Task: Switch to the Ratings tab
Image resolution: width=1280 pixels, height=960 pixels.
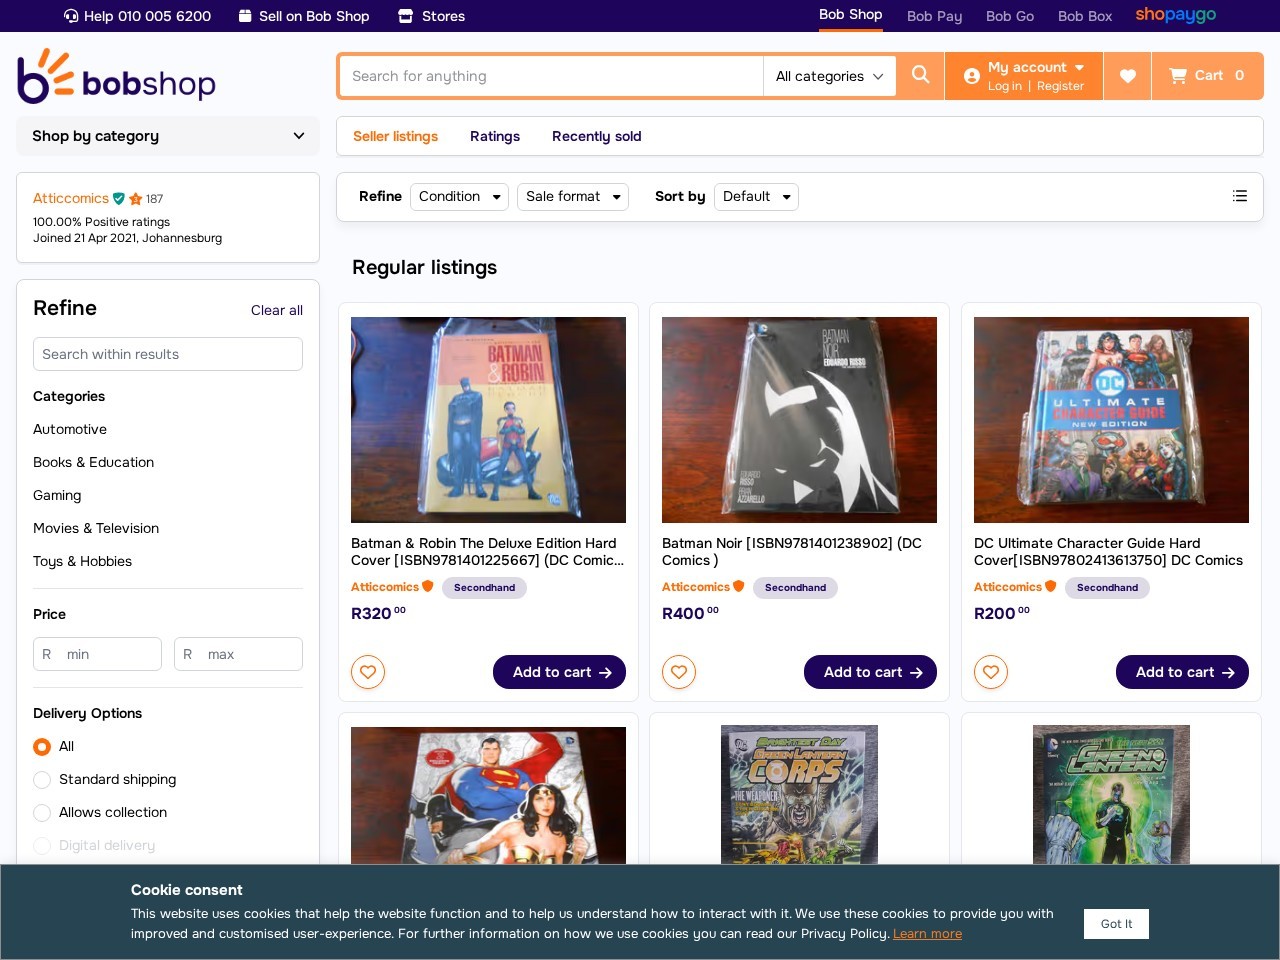Action: pyautogui.click(x=495, y=136)
